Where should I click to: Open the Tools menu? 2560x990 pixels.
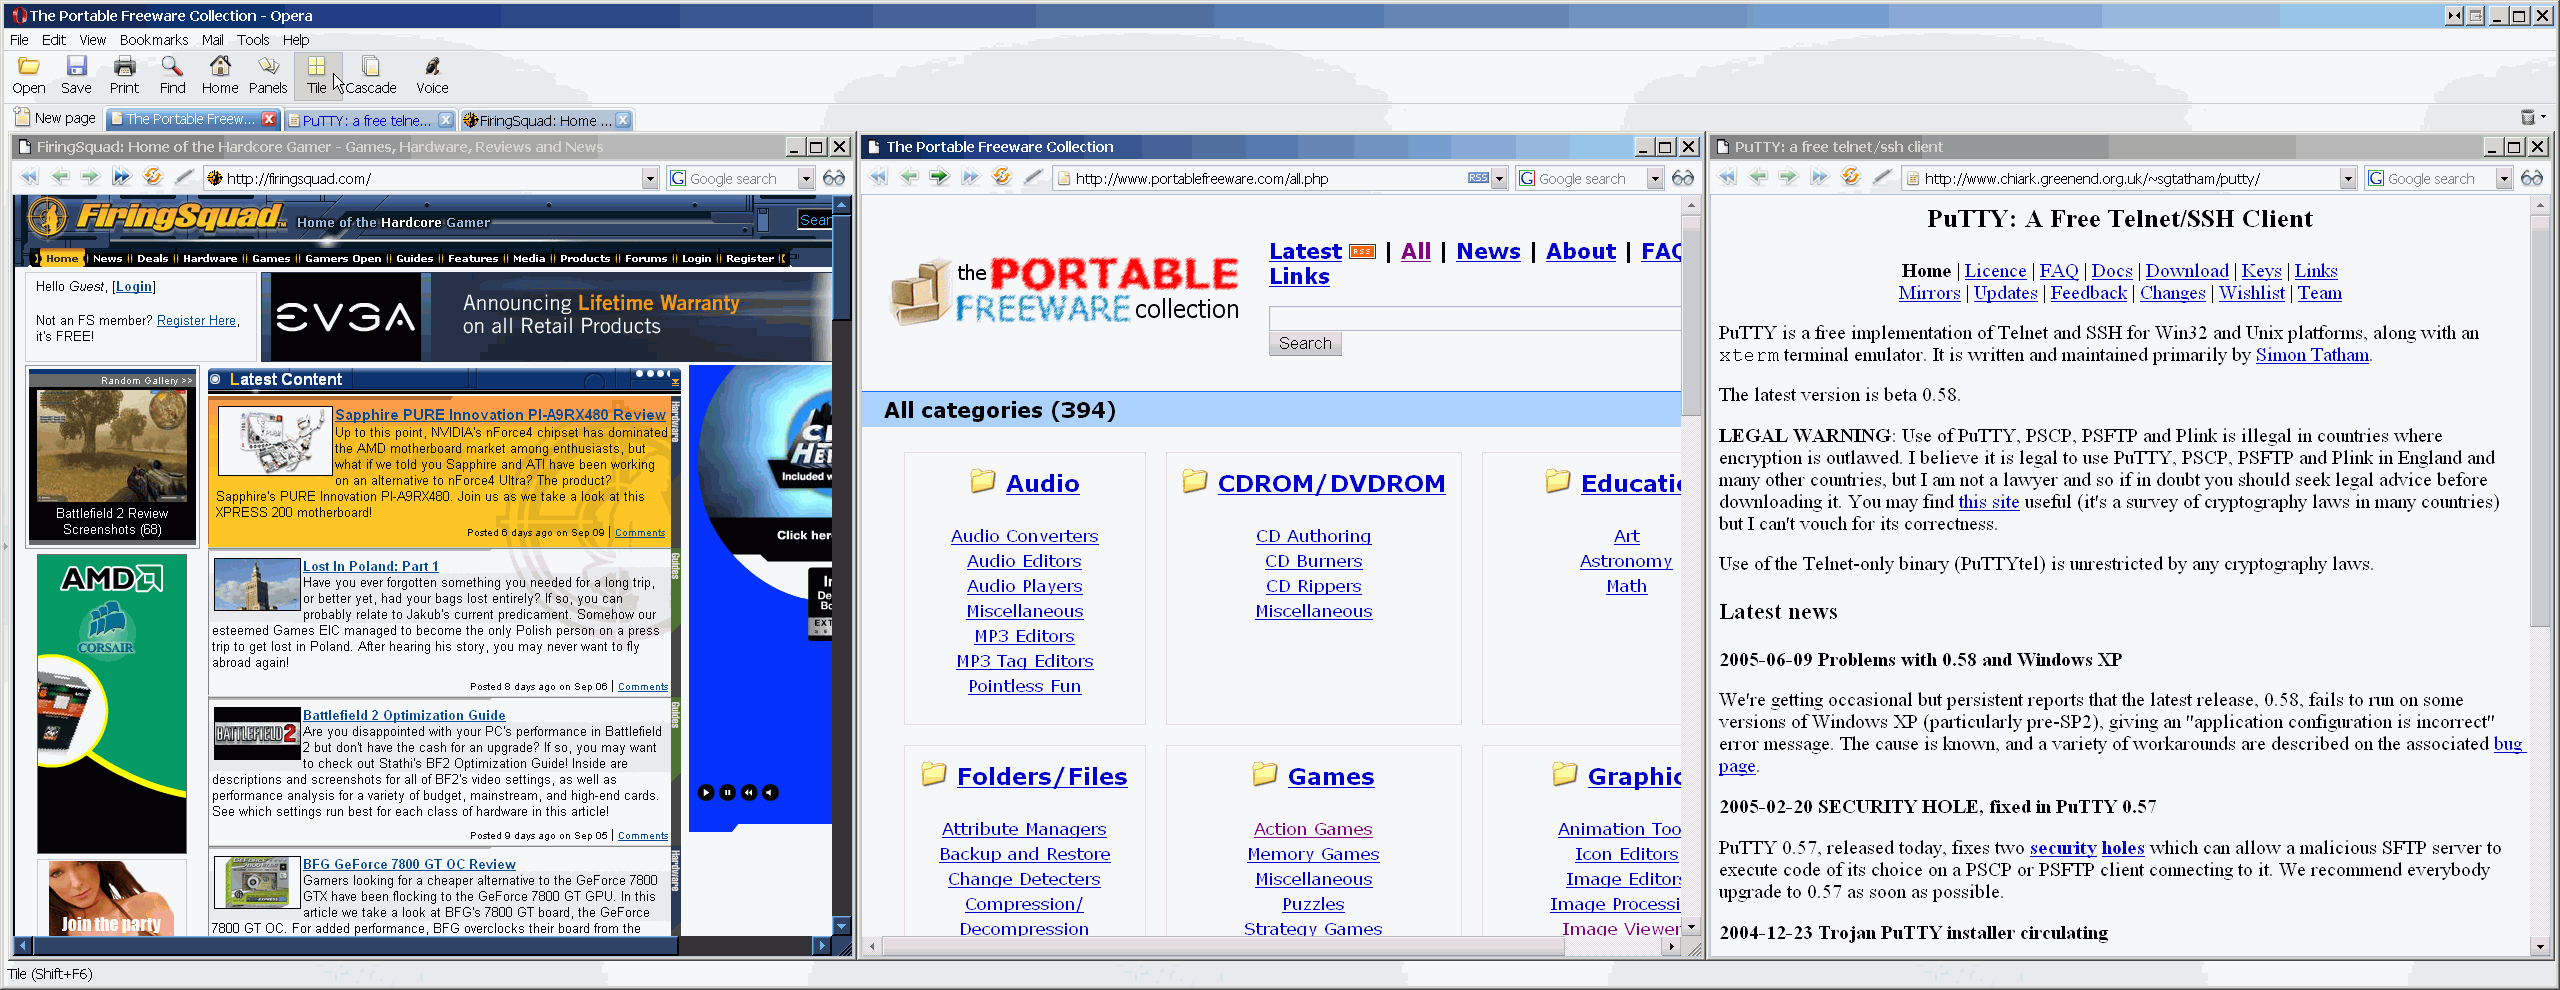(x=253, y=40)
